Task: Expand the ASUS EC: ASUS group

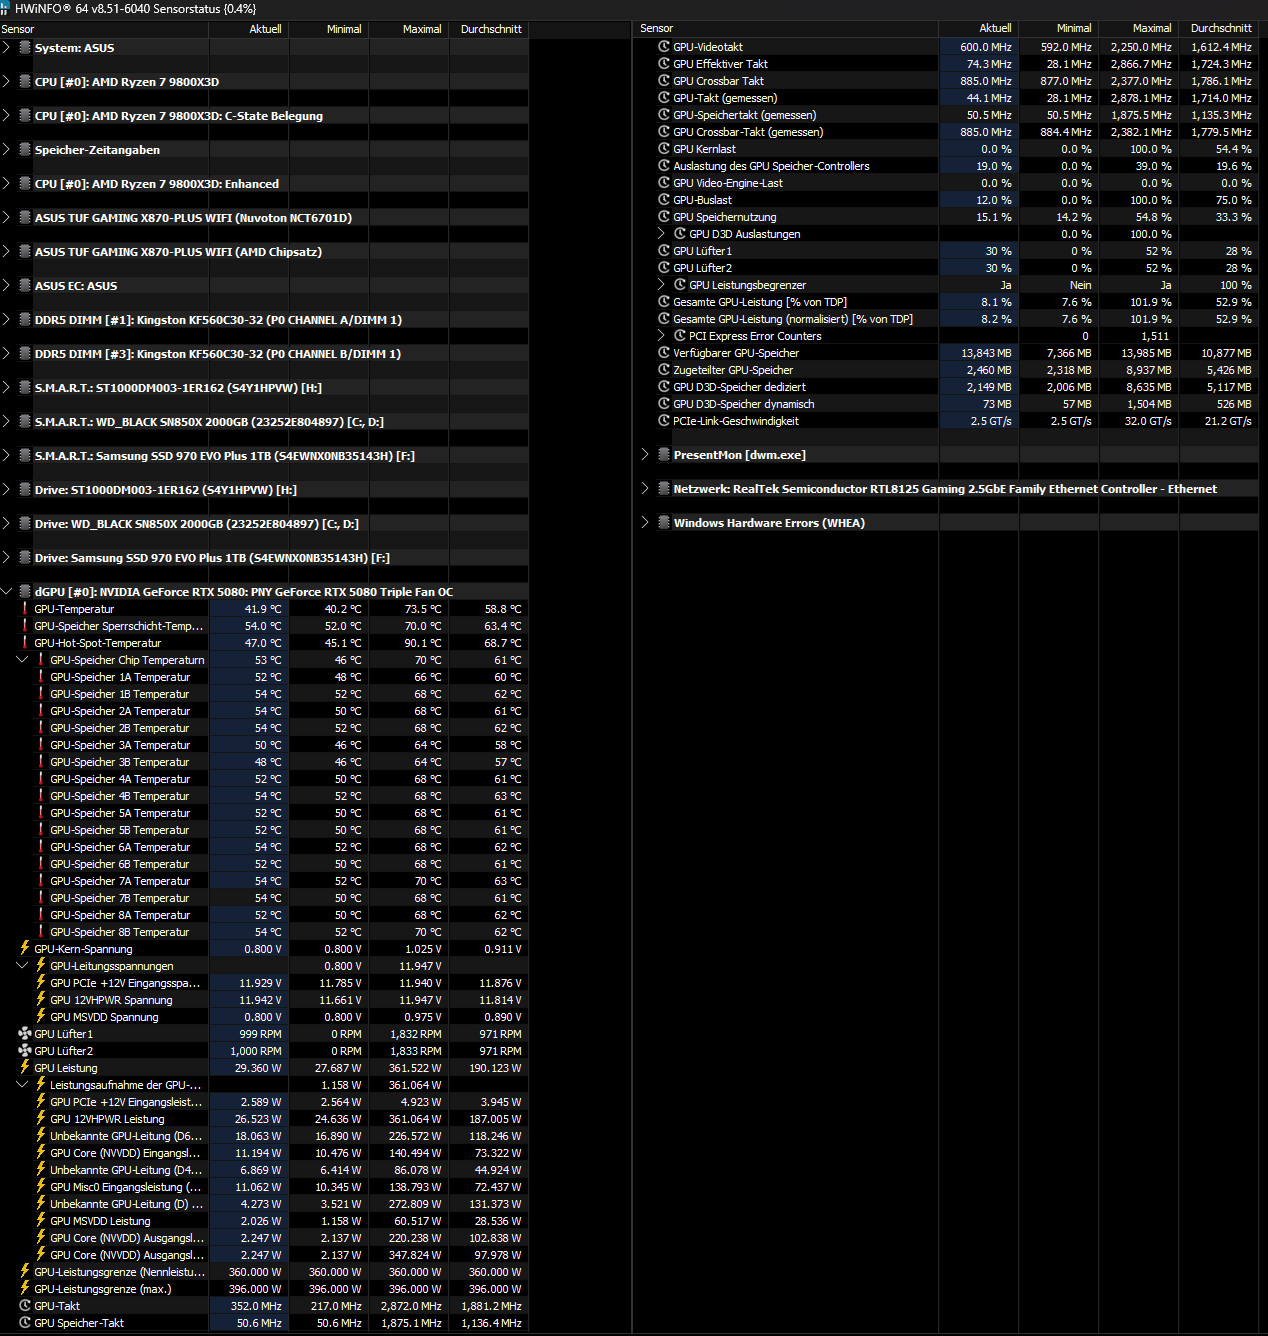Action: click(7, 286)
